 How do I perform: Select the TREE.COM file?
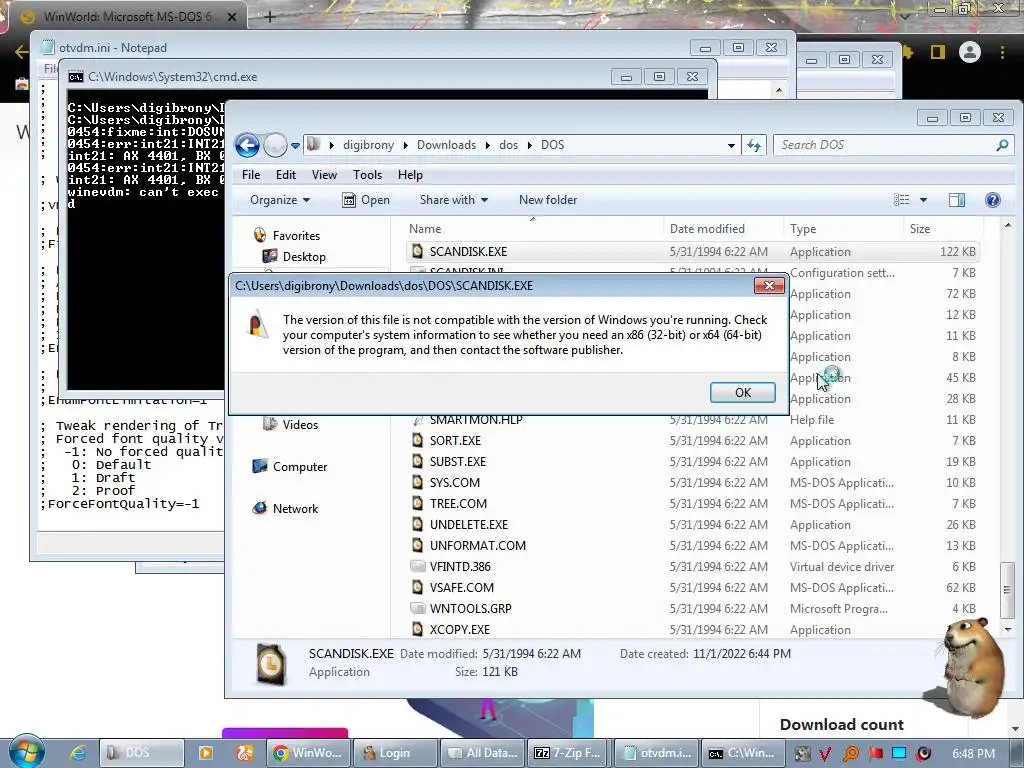click(458, 504)
